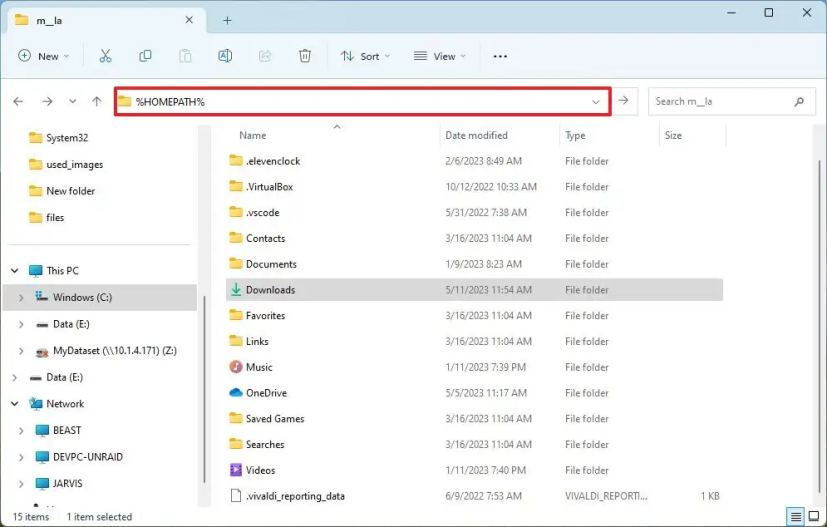This screenshot has height=527, width=827.
Task: Sort by Name column header
Action: click(x=253, y=135)
